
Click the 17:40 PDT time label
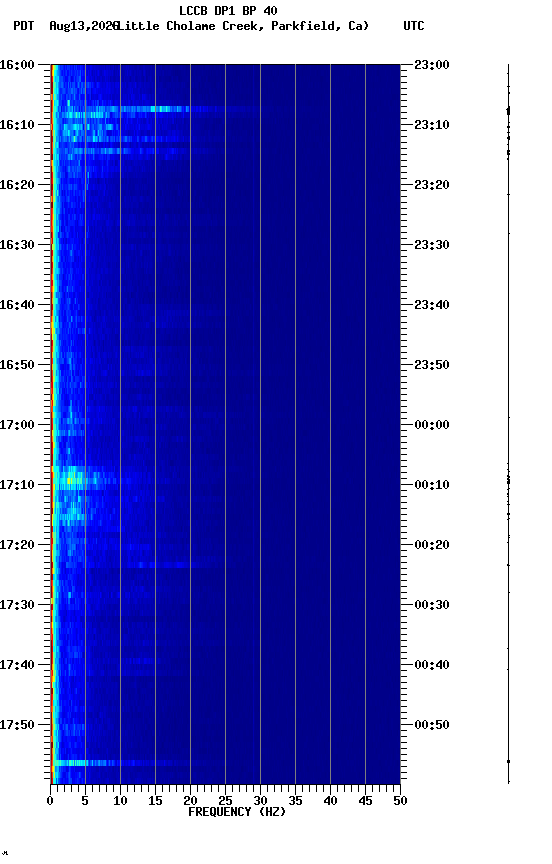(x=17, y=666)
